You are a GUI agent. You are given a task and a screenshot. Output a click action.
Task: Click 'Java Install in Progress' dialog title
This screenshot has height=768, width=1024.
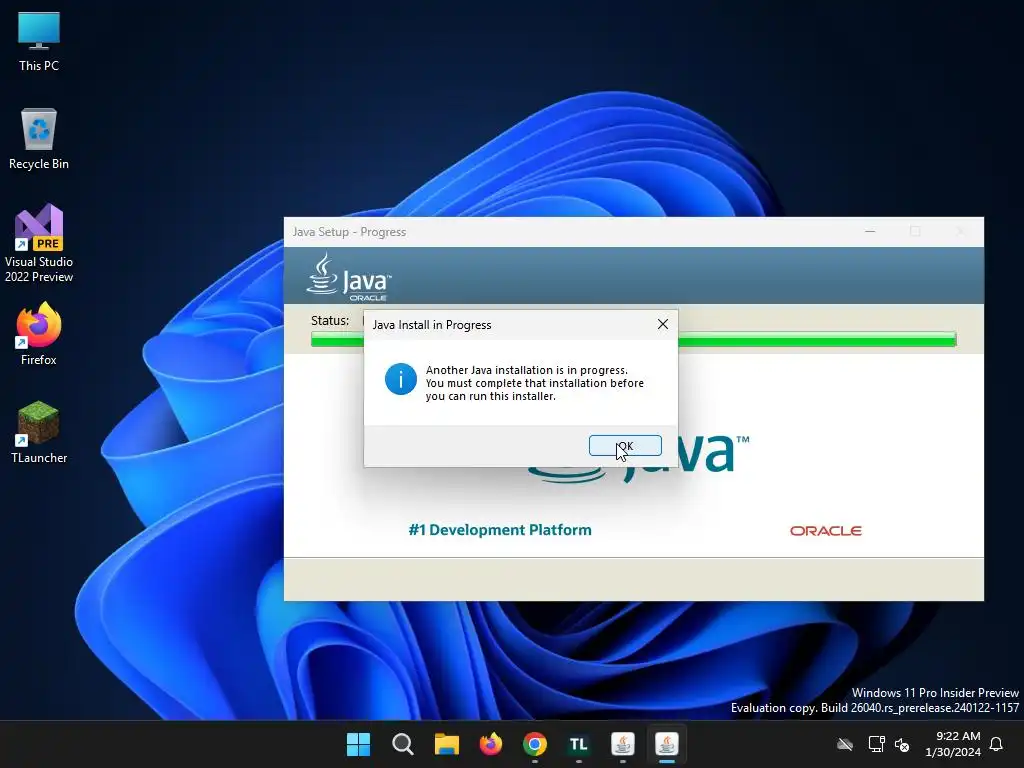click(432, 325)
